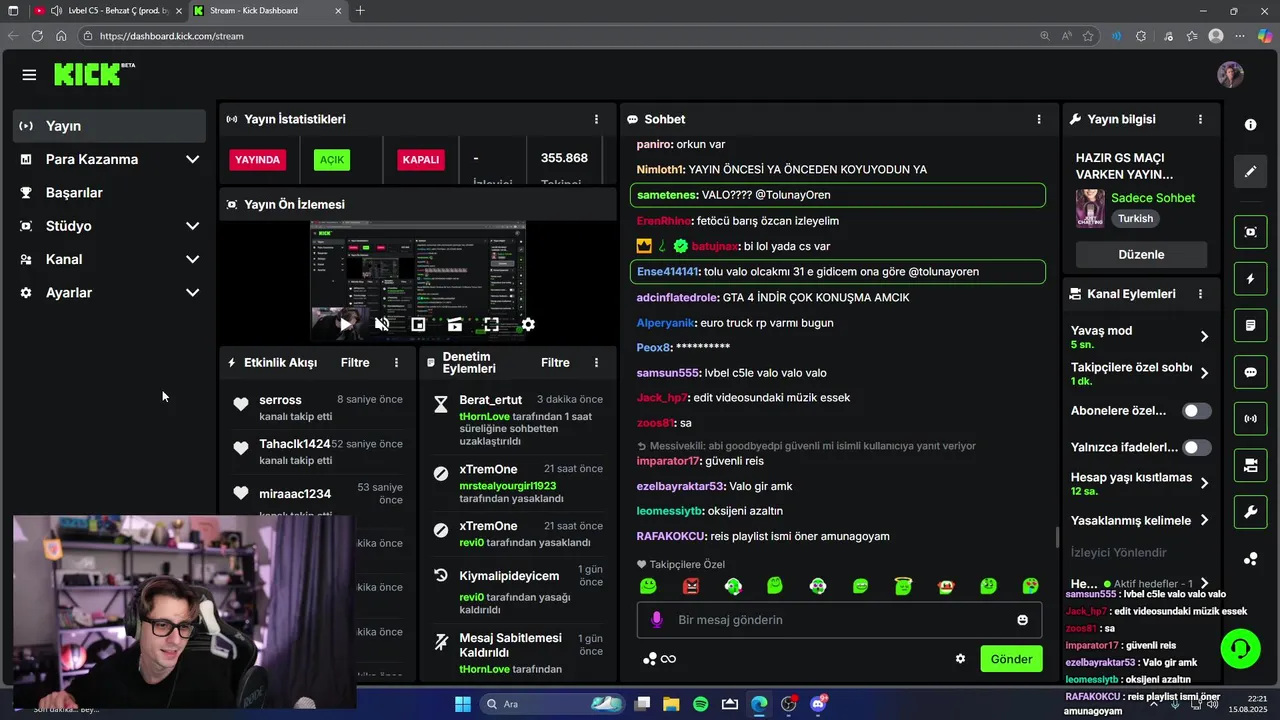The image size is (1280, 720).
Task: Insert the angry red emote
Action: click(x=691, y=586)
